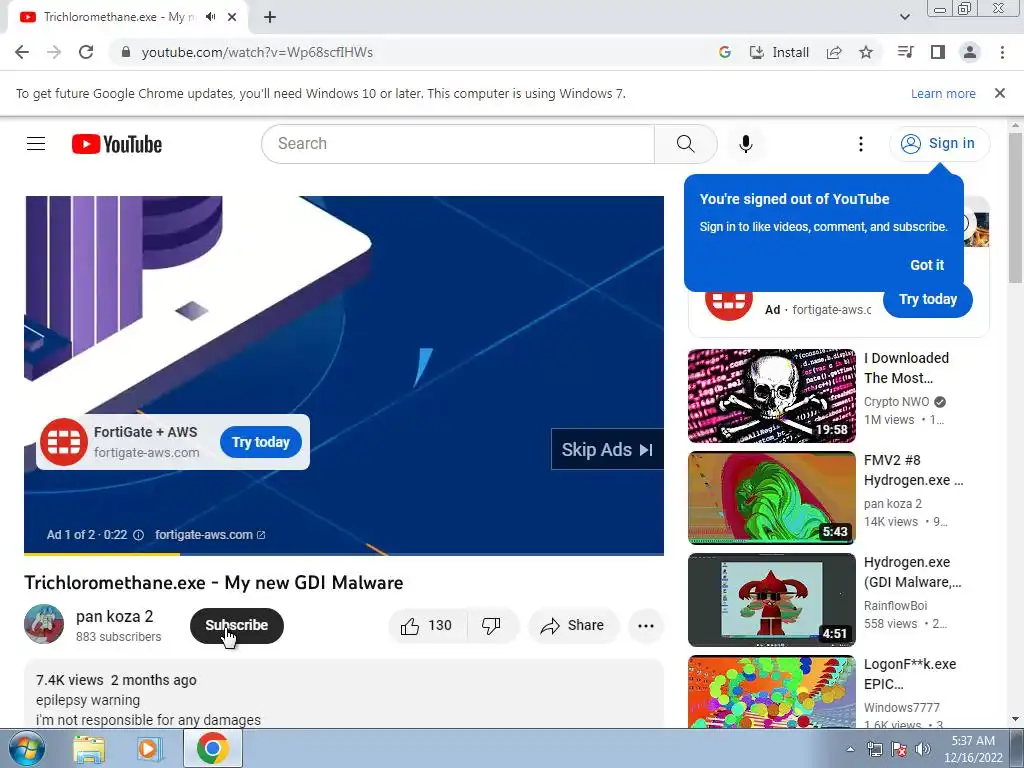Click the taskbar clock 5:37 AM
1024x768 pixels.
click(x=973, y=749)
